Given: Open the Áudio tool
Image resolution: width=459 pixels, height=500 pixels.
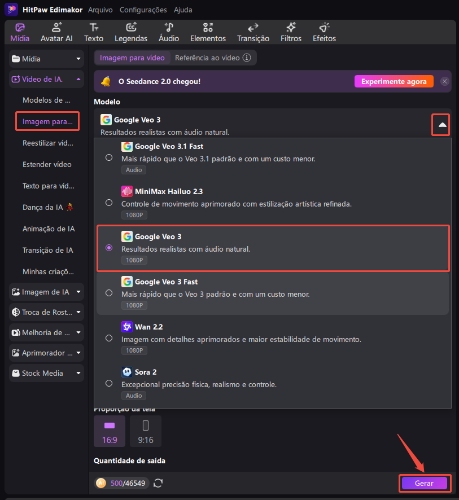Looking at the screenshot, I should tap(169, 32).
